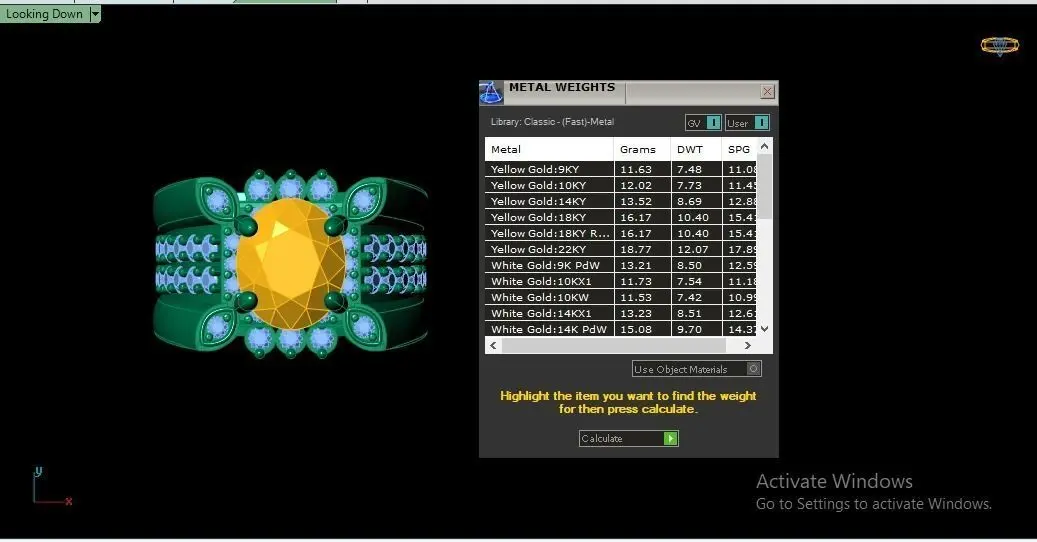Select the Yellow Gold:22KY row

click(620, 249)
